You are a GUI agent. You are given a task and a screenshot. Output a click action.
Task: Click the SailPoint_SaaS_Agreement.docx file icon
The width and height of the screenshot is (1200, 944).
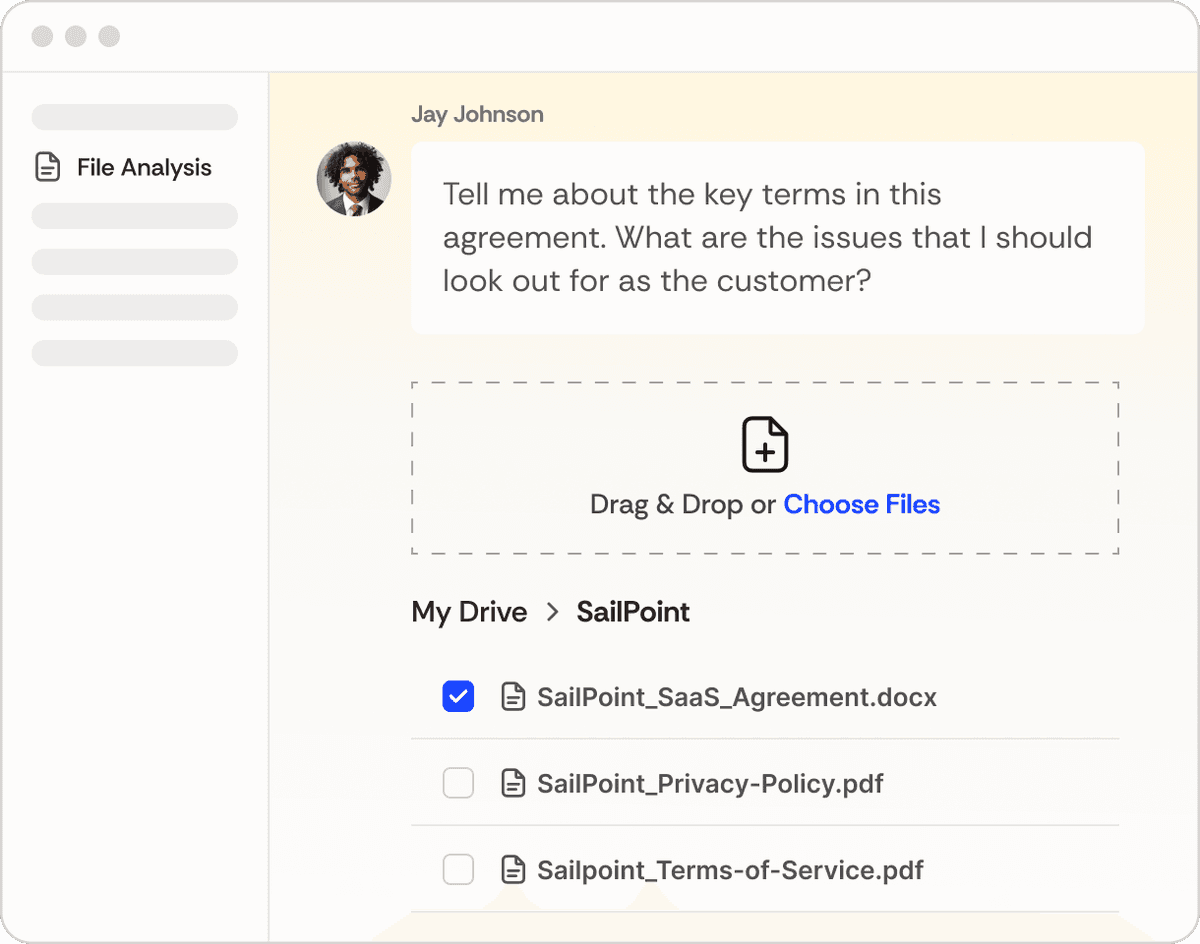tap(513, 697)
